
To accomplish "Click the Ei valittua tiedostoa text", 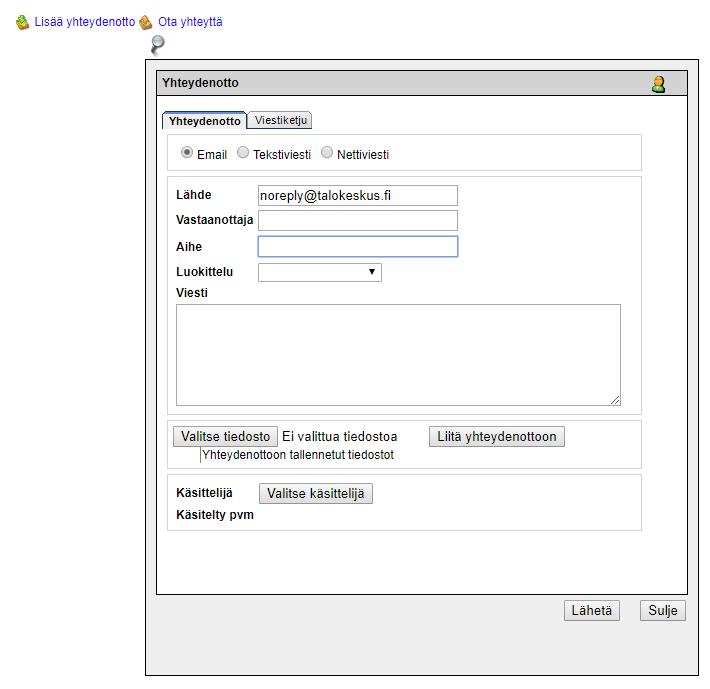I will (340, 436).
